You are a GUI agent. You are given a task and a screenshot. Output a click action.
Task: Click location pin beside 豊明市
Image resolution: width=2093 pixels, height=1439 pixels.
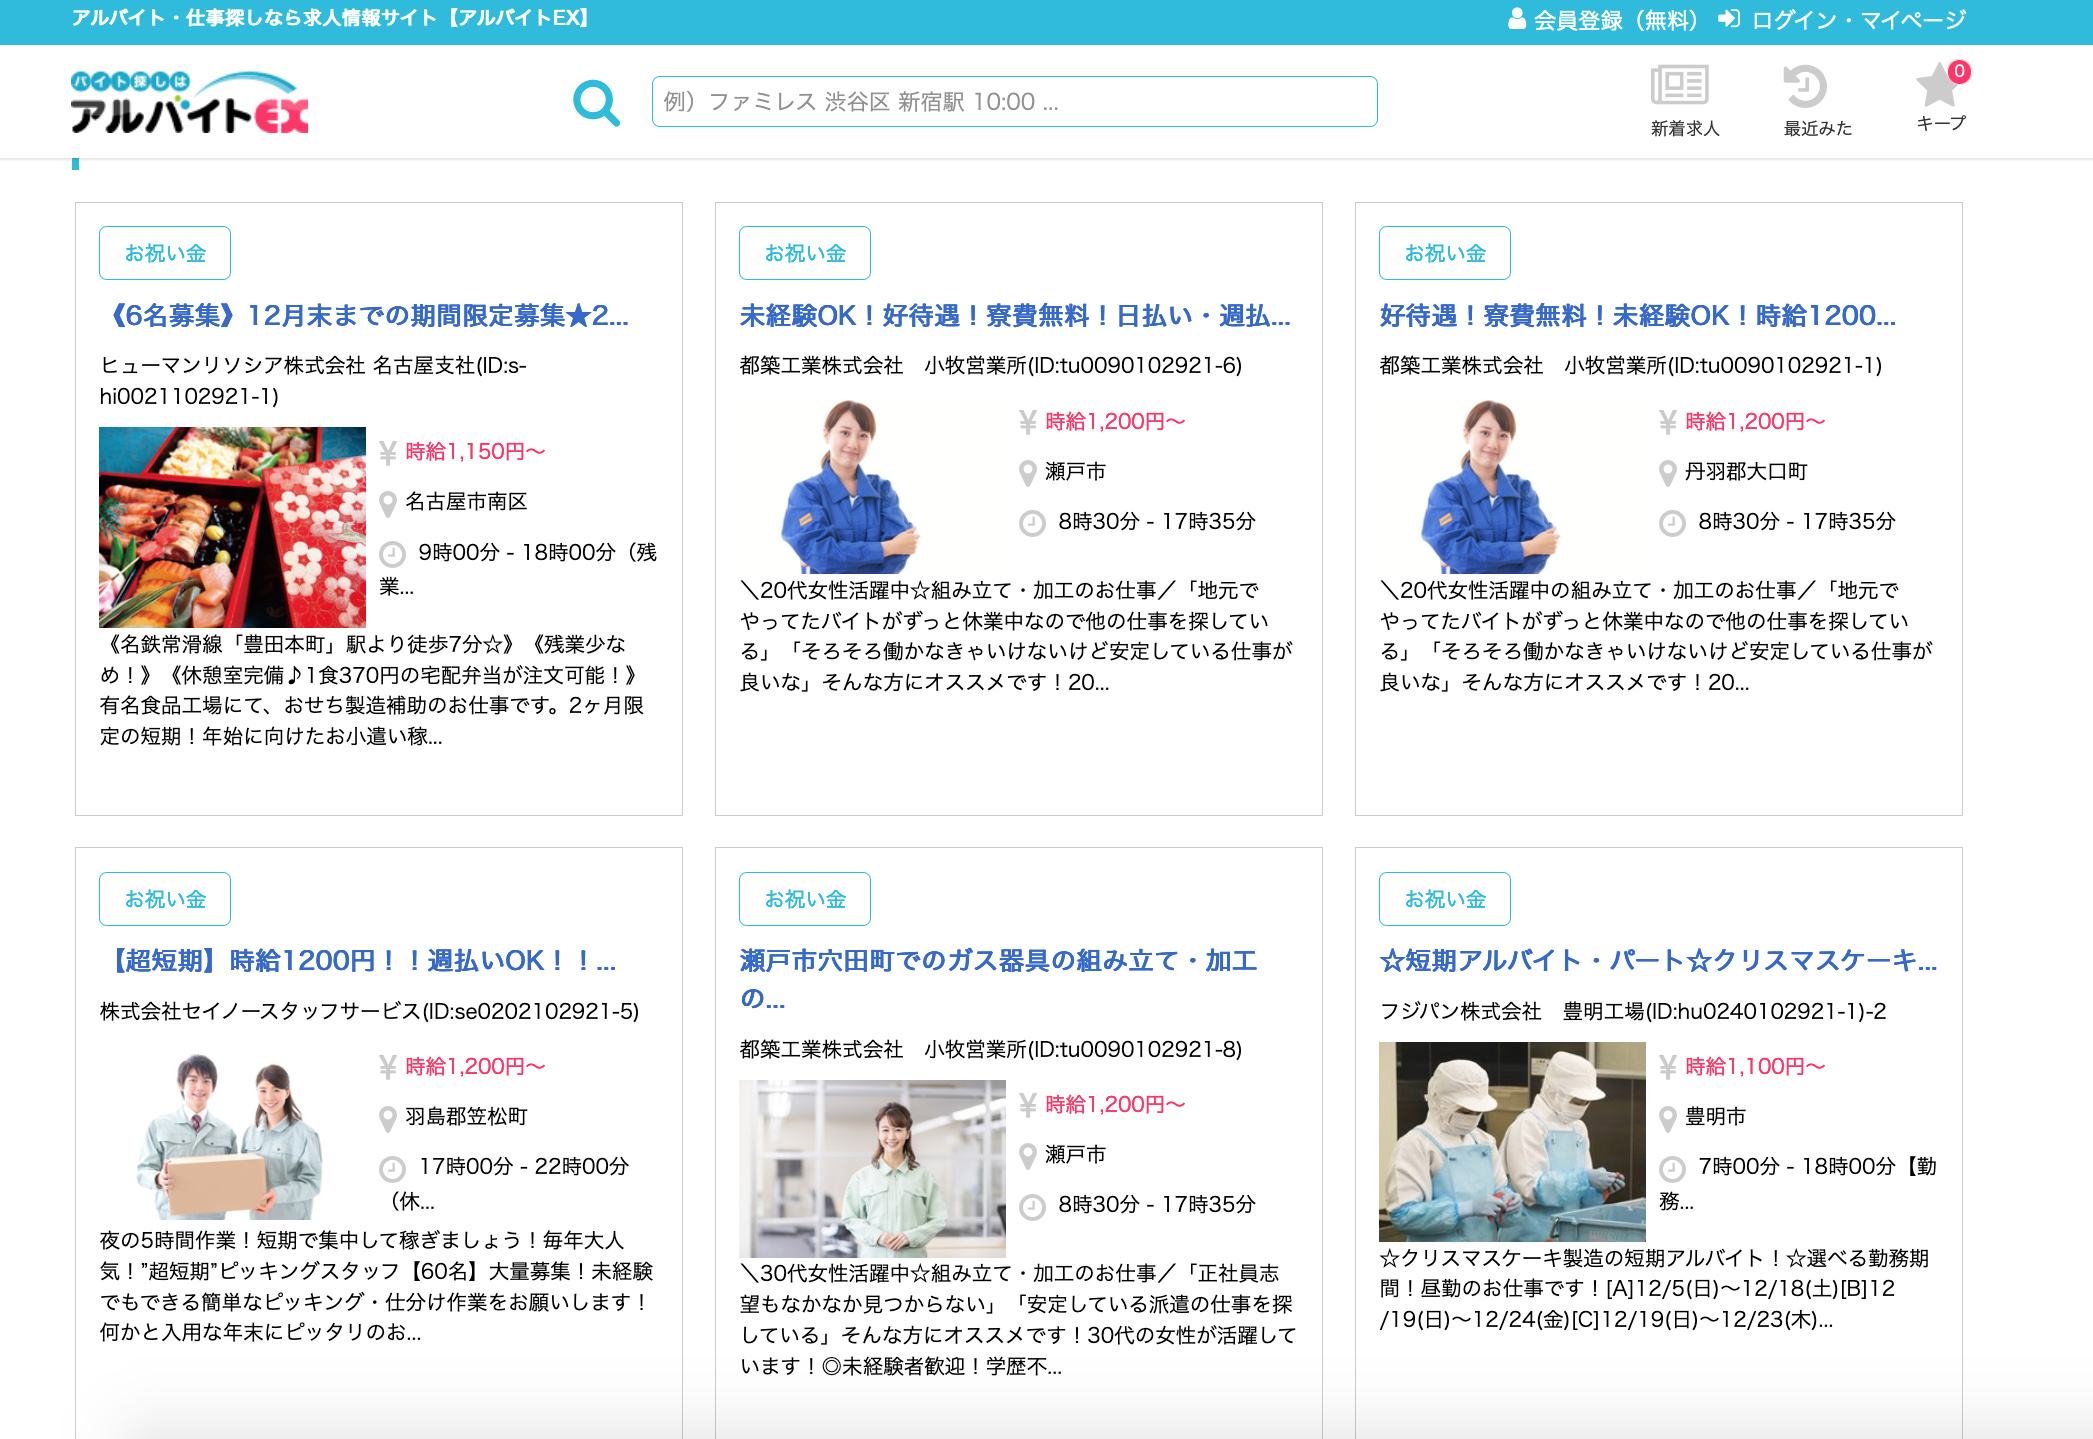tap(1667, 1118)
